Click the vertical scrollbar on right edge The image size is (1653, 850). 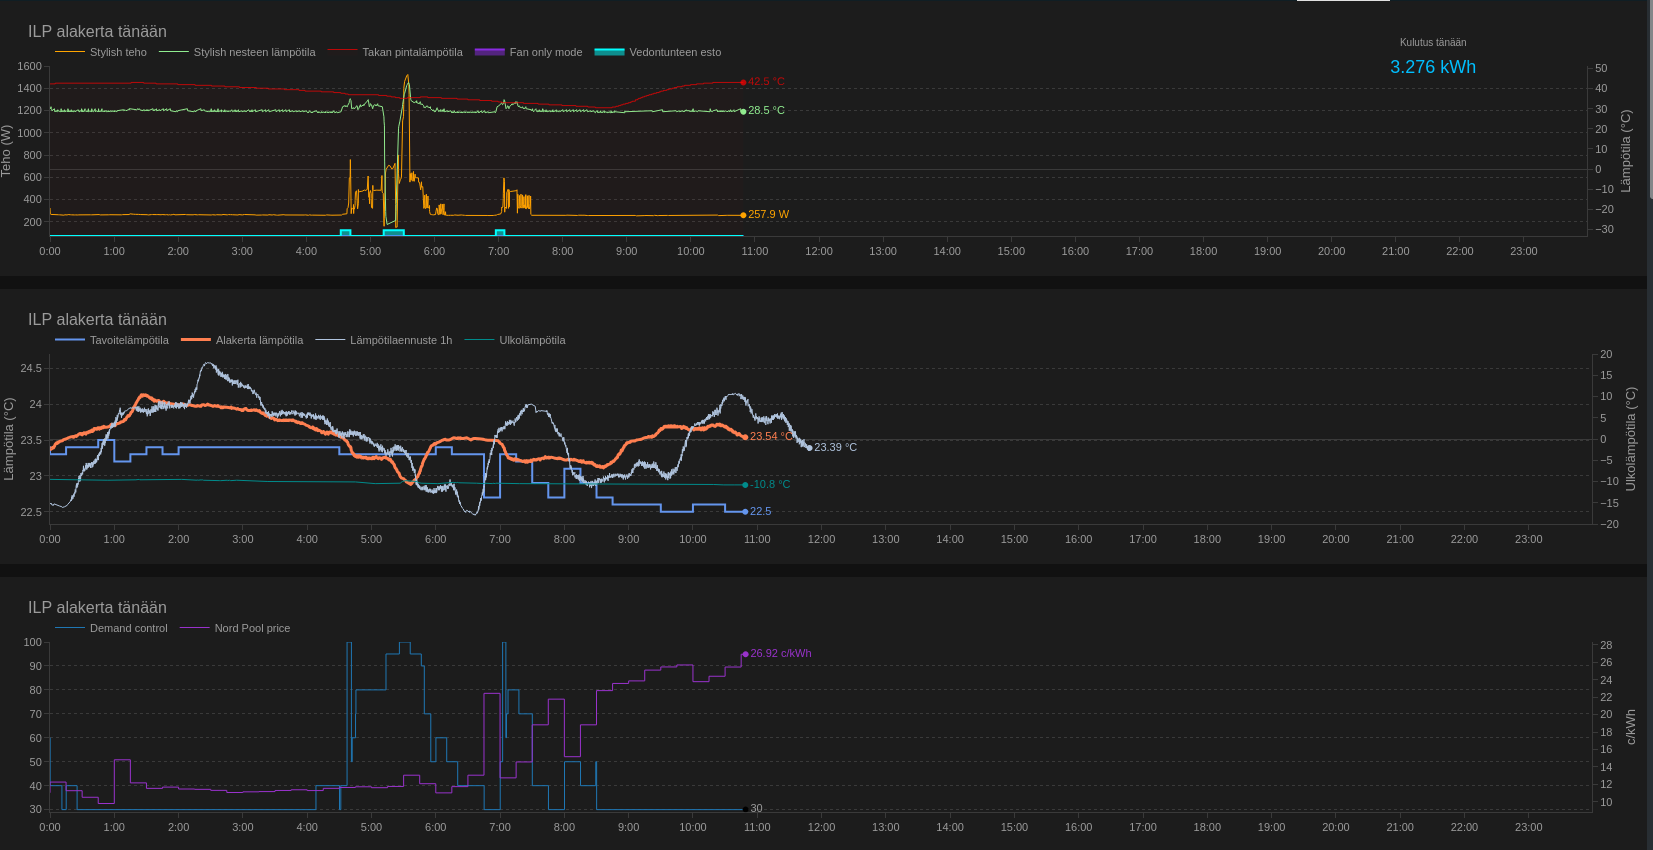click(x=1649, y=100)
